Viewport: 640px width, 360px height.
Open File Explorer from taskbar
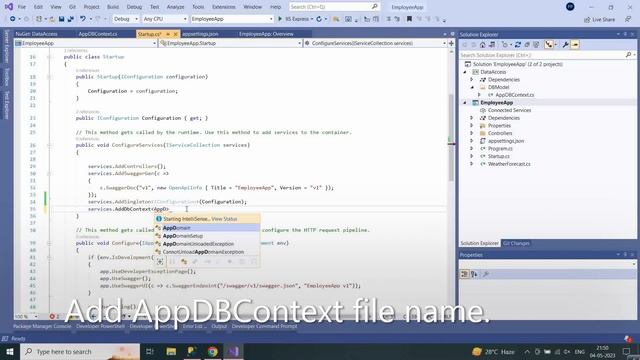[x=171, y=351]
